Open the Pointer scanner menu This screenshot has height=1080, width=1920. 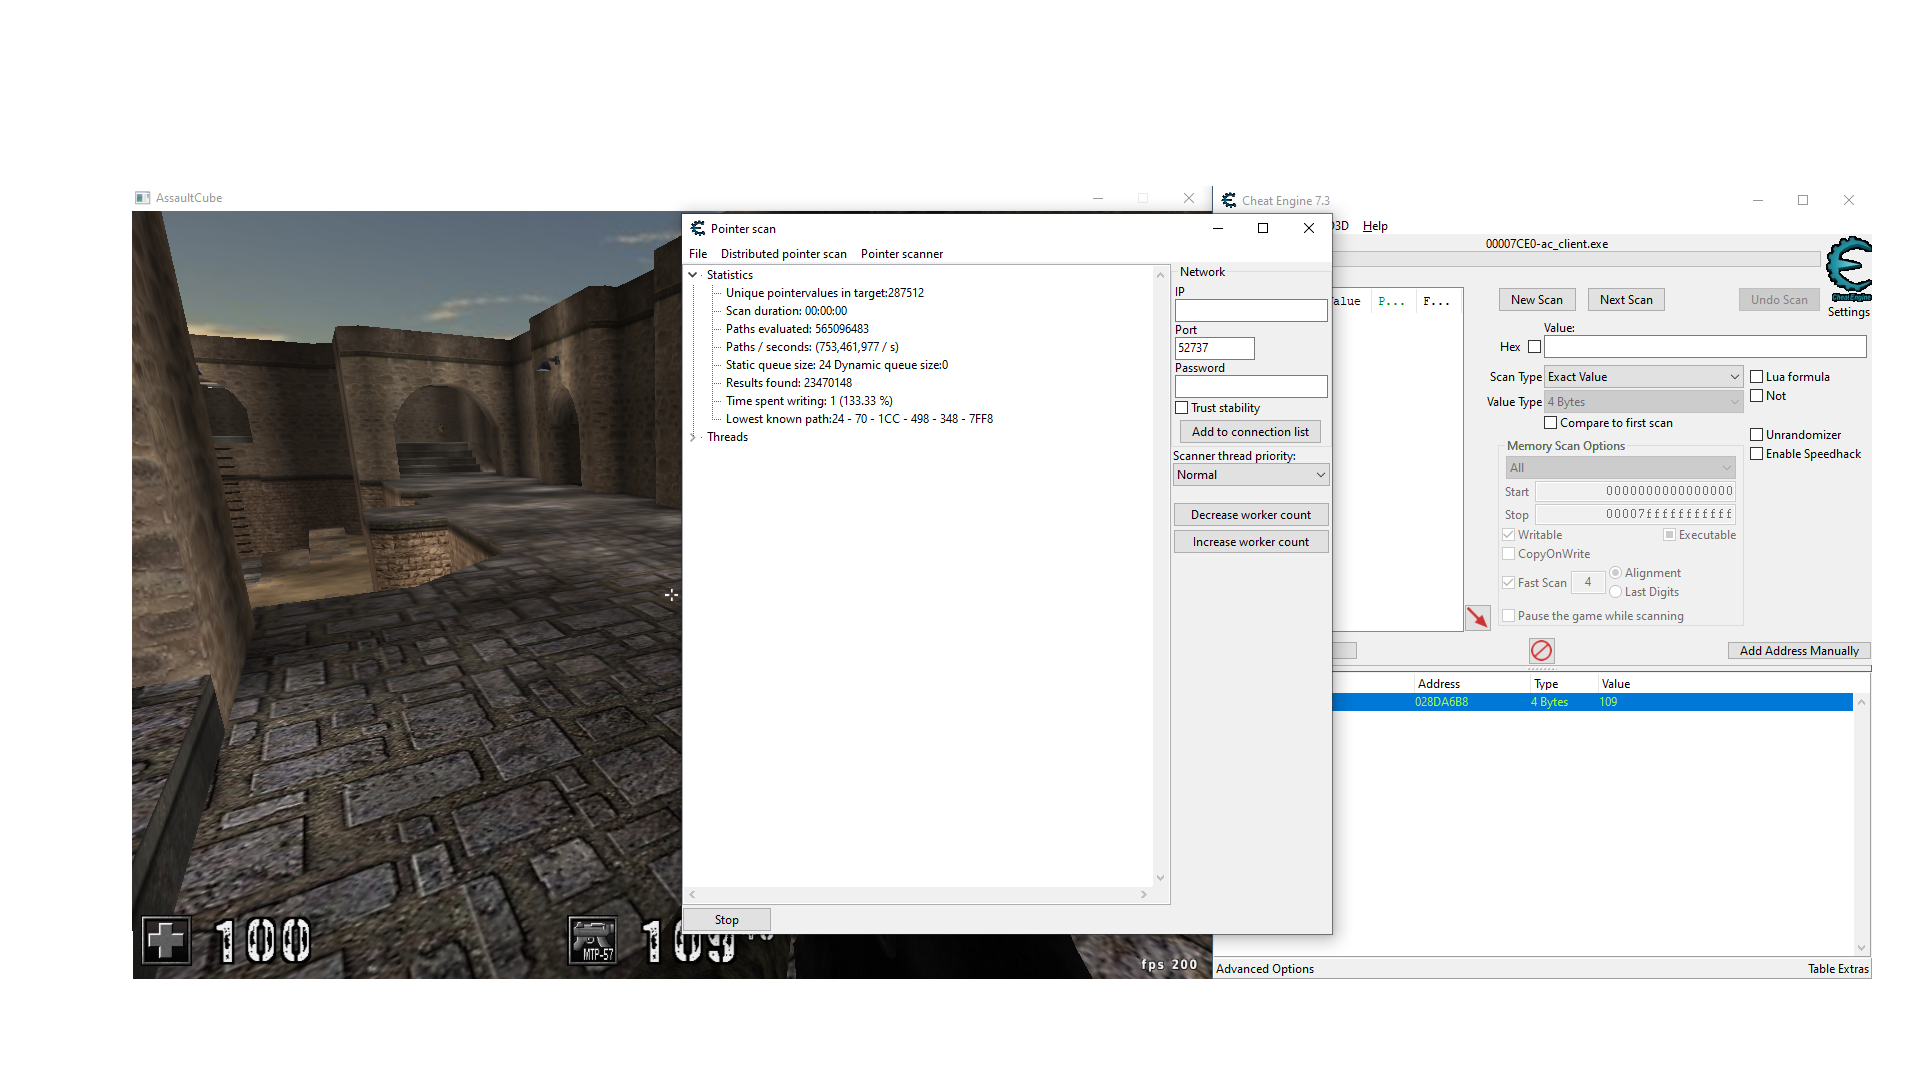[902, 254]
